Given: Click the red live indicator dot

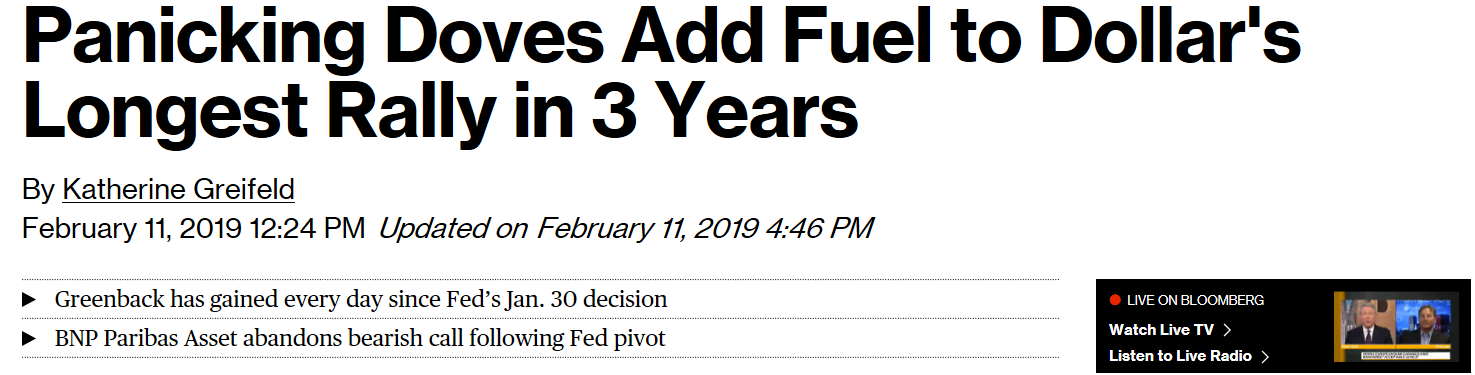Looking at the screenshot, I should (x=1115, y=300).
